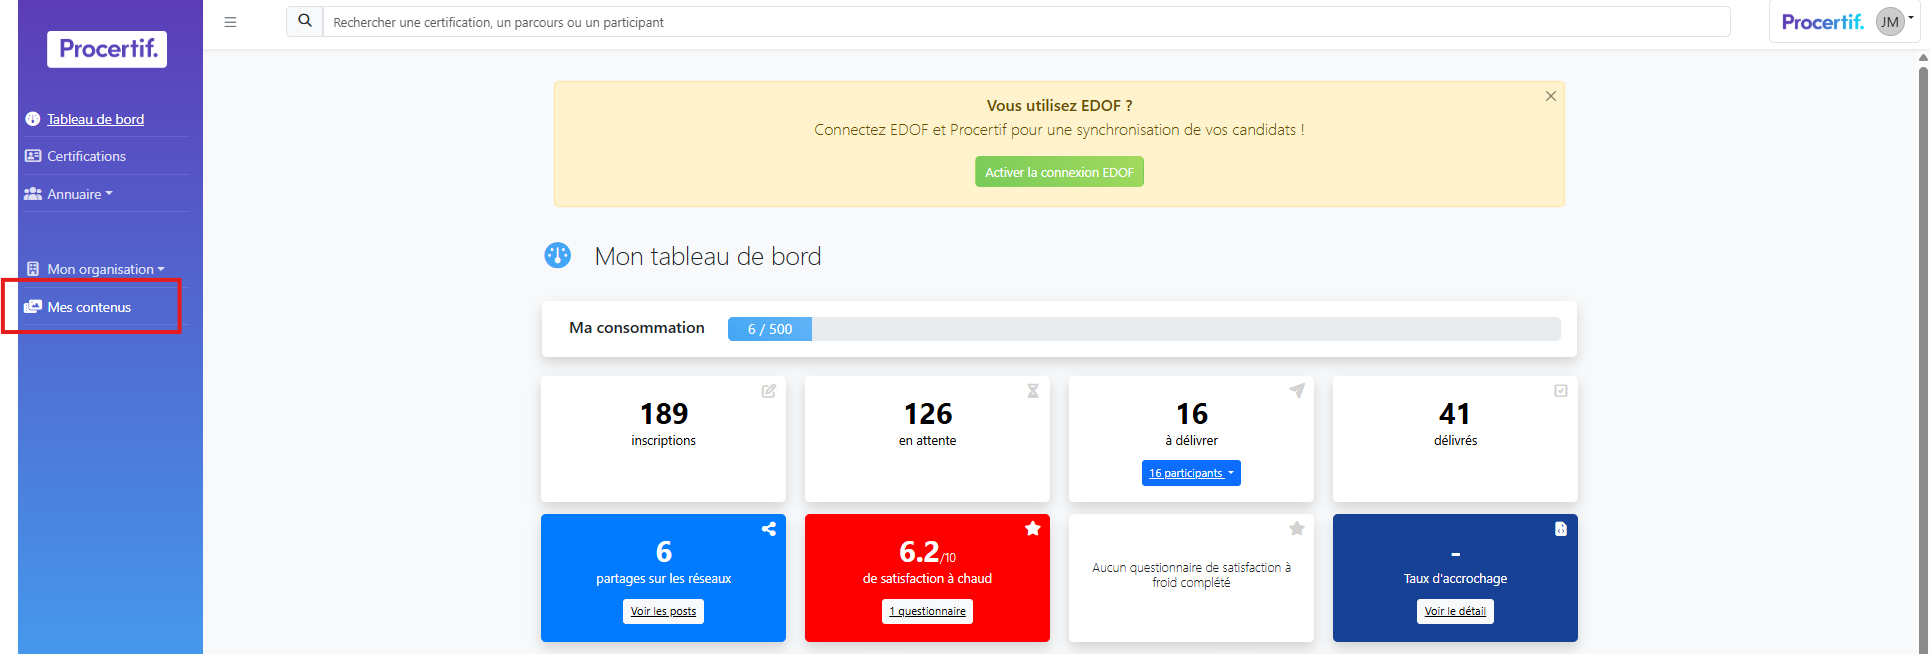Screen dimensions: 1930x654
Task: Click the dashboard gauge icon beside the title
Action: tap(557, 256)
